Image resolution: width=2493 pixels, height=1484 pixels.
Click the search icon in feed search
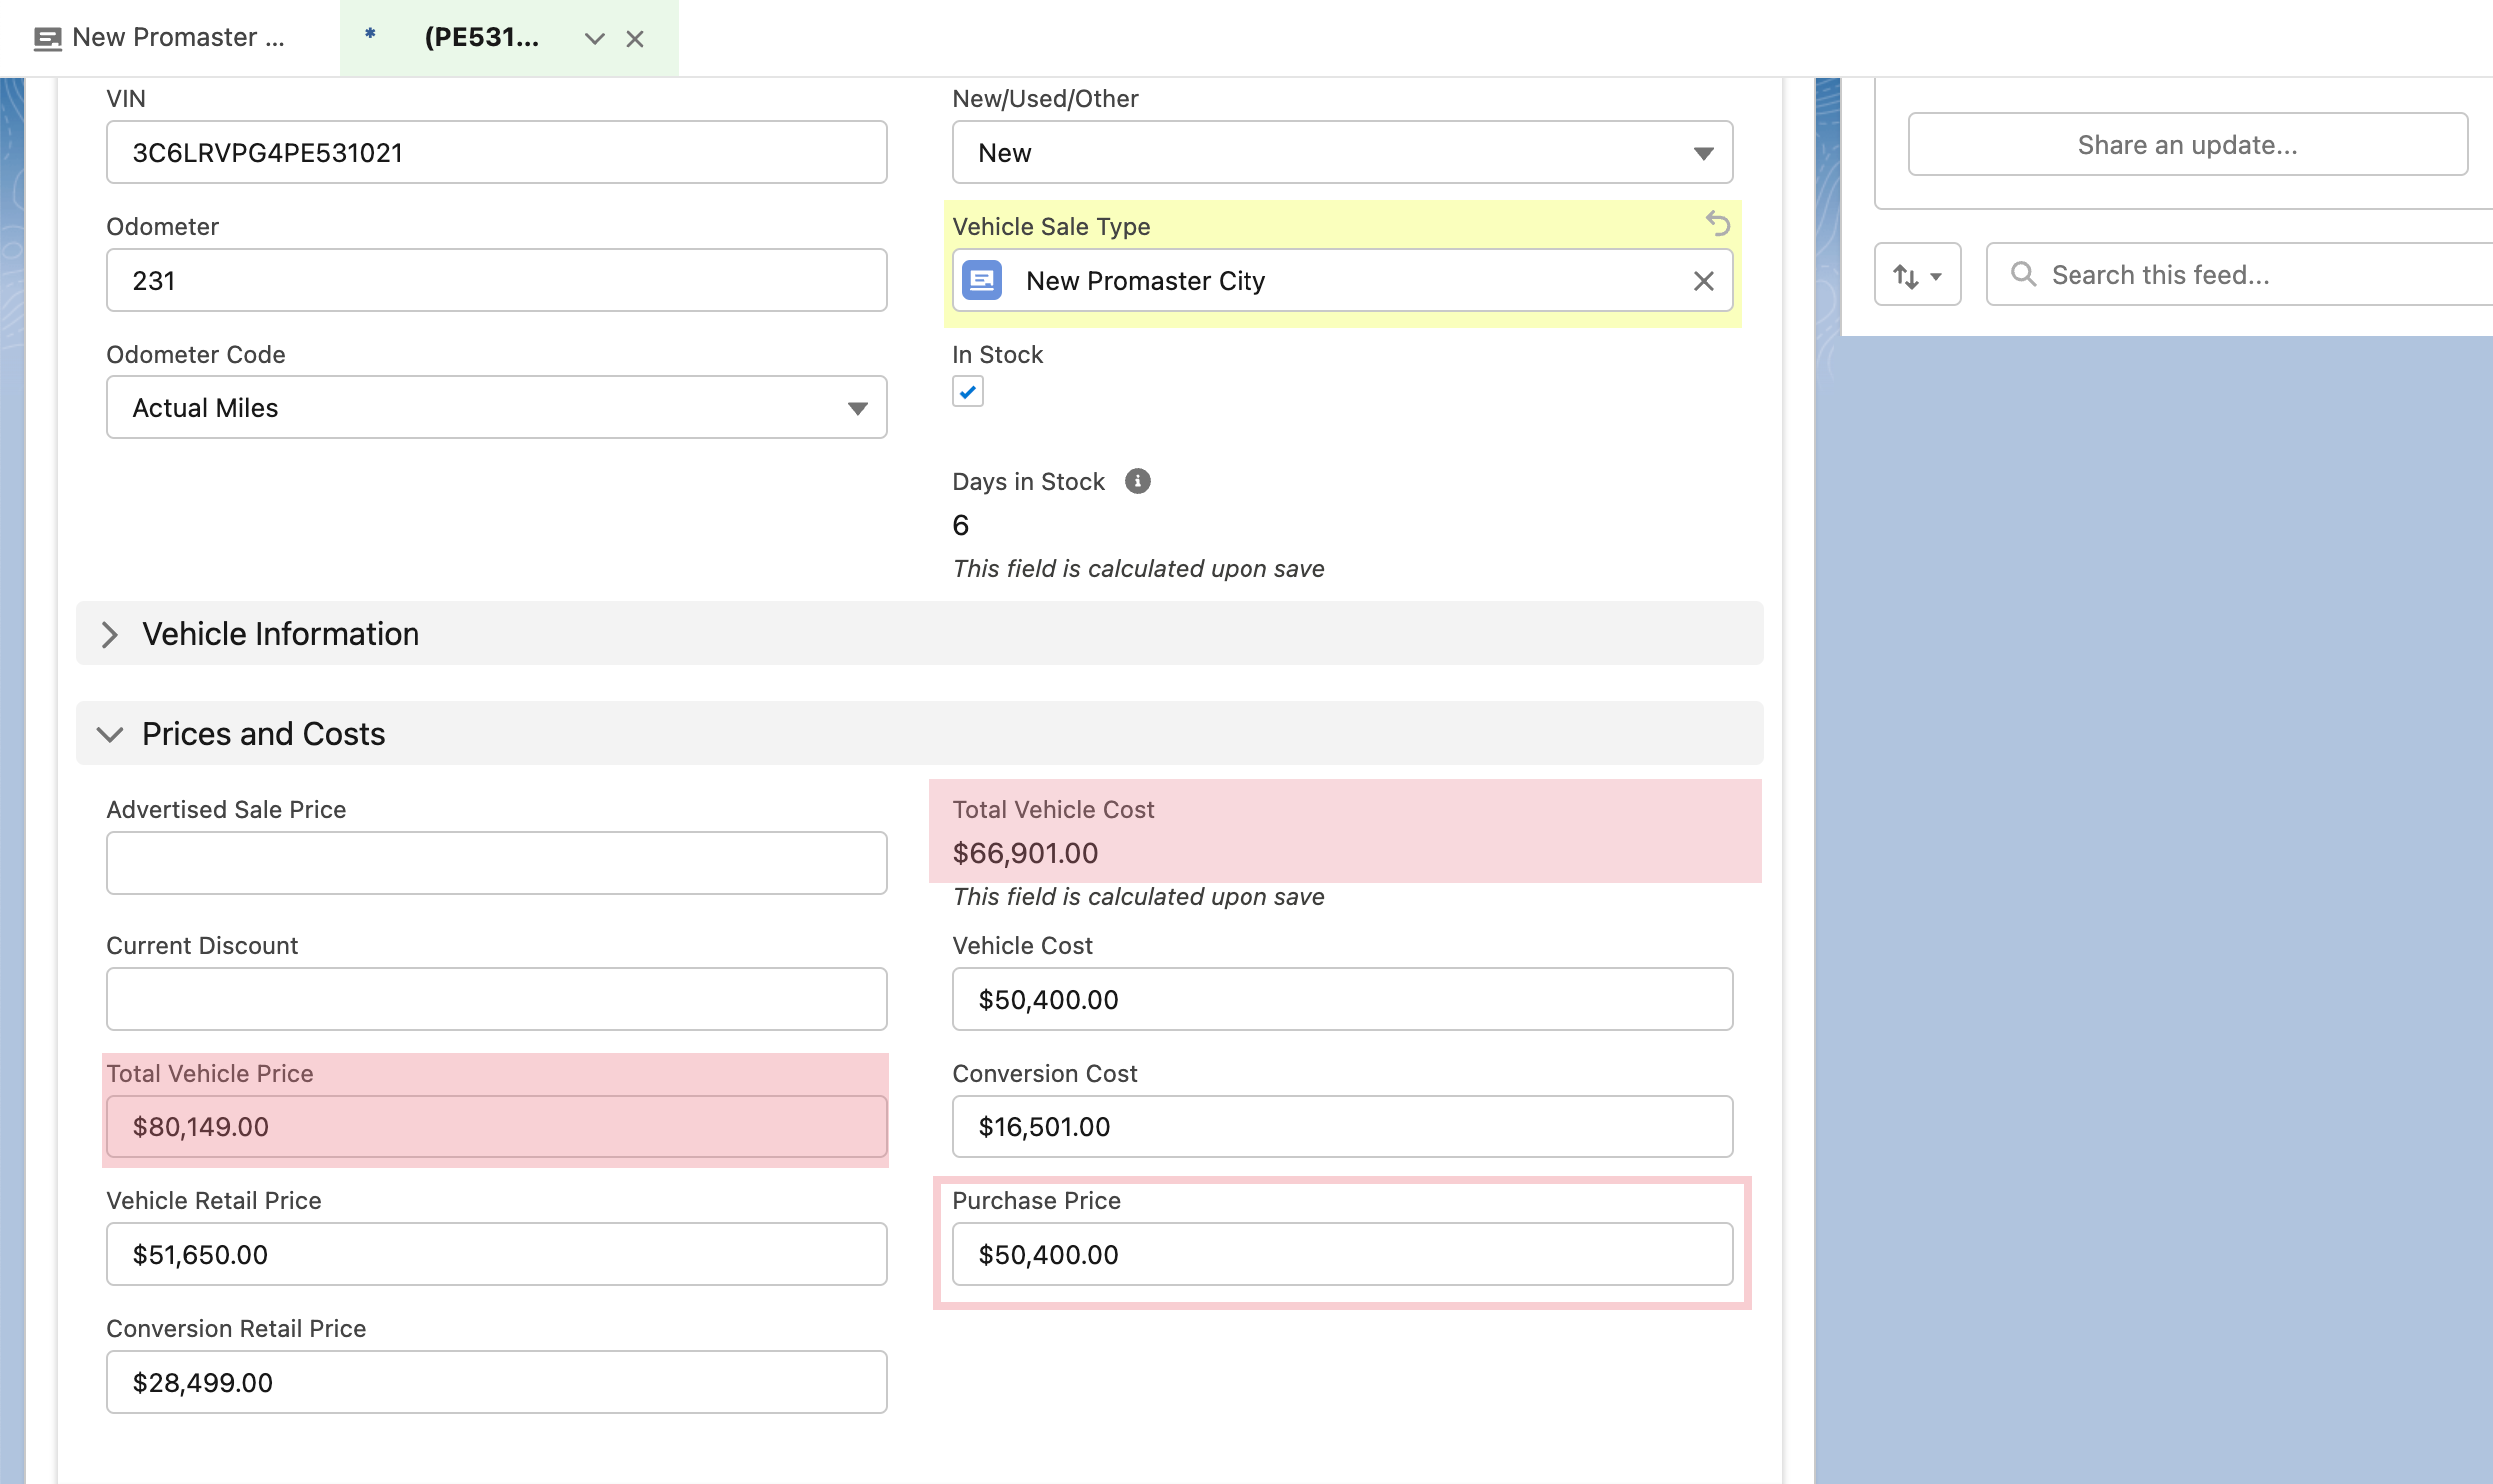(x=2022, y=274)
